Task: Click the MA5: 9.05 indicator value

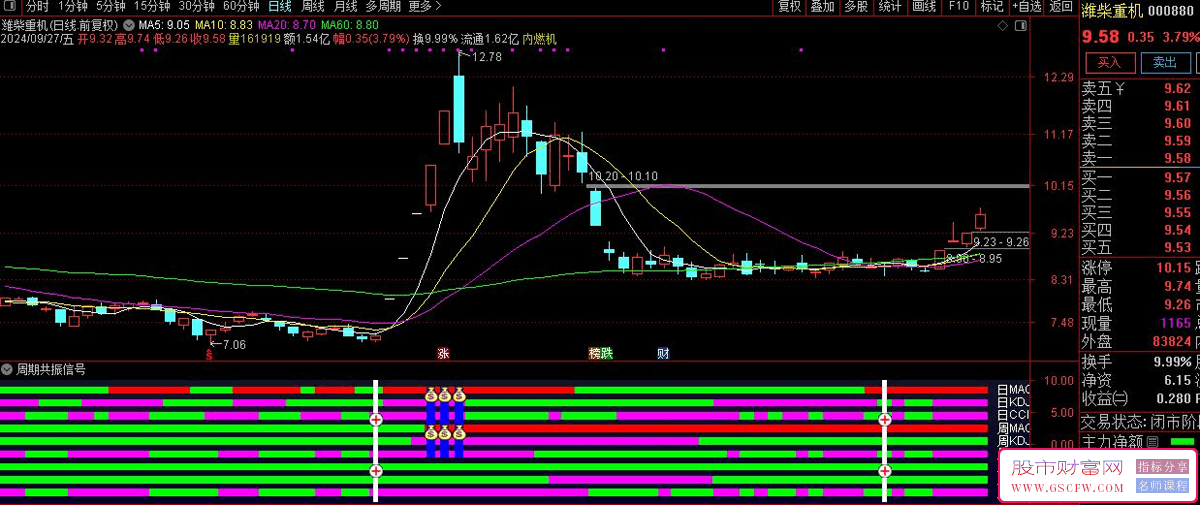Action: pyautogui.click(x=164, y=24)
